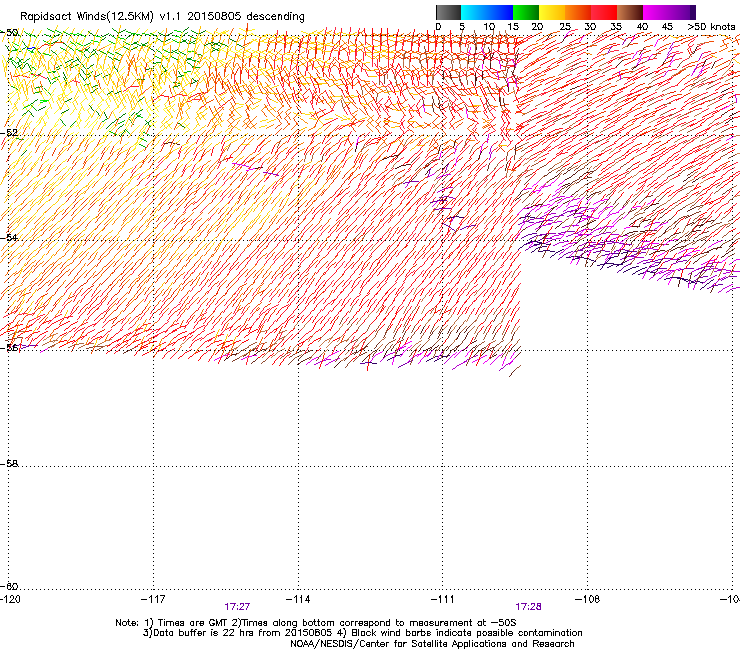Click the longitude axis label "-114"
The width and height of the screenshot is (740, 650).
298,599
